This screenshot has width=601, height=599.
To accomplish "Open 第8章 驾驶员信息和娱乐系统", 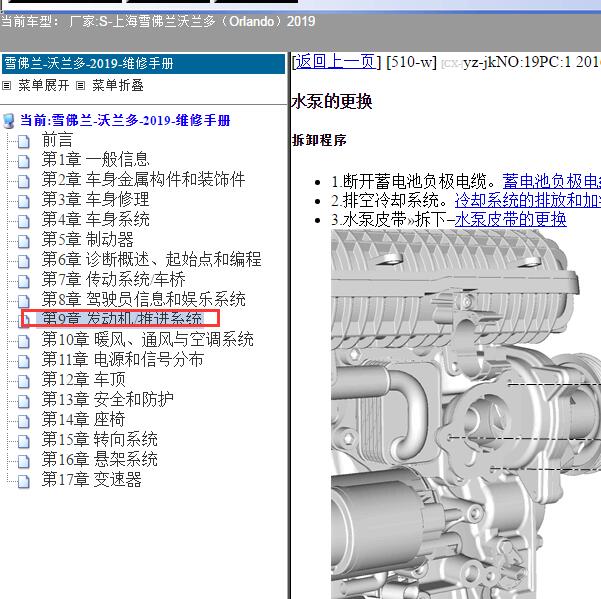I will click(x=143, y=299).
